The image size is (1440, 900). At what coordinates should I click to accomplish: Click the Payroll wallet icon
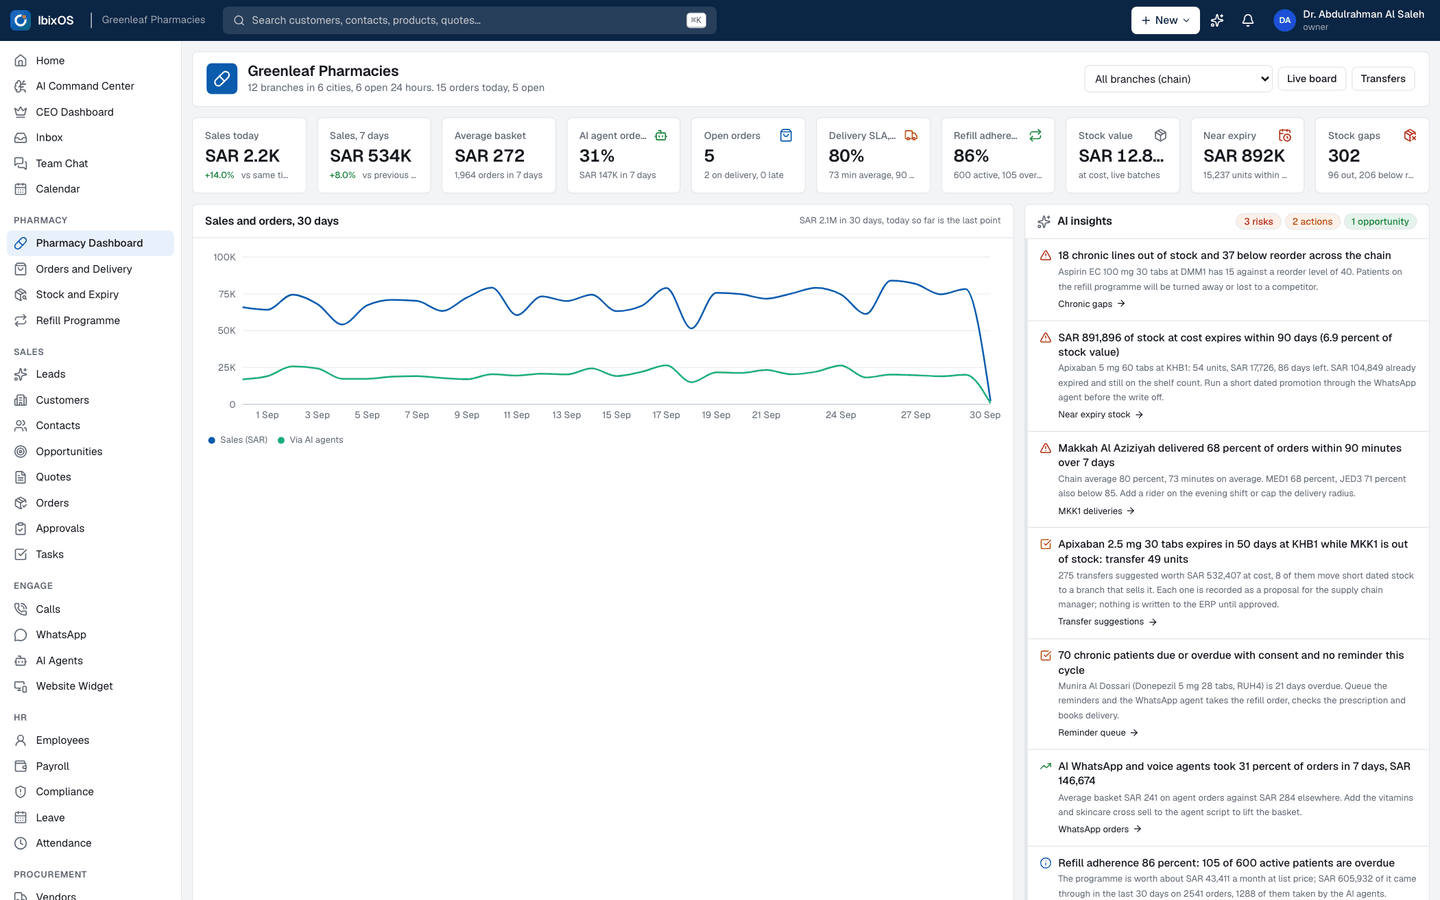pyautogui.click(x=21, y=766)
